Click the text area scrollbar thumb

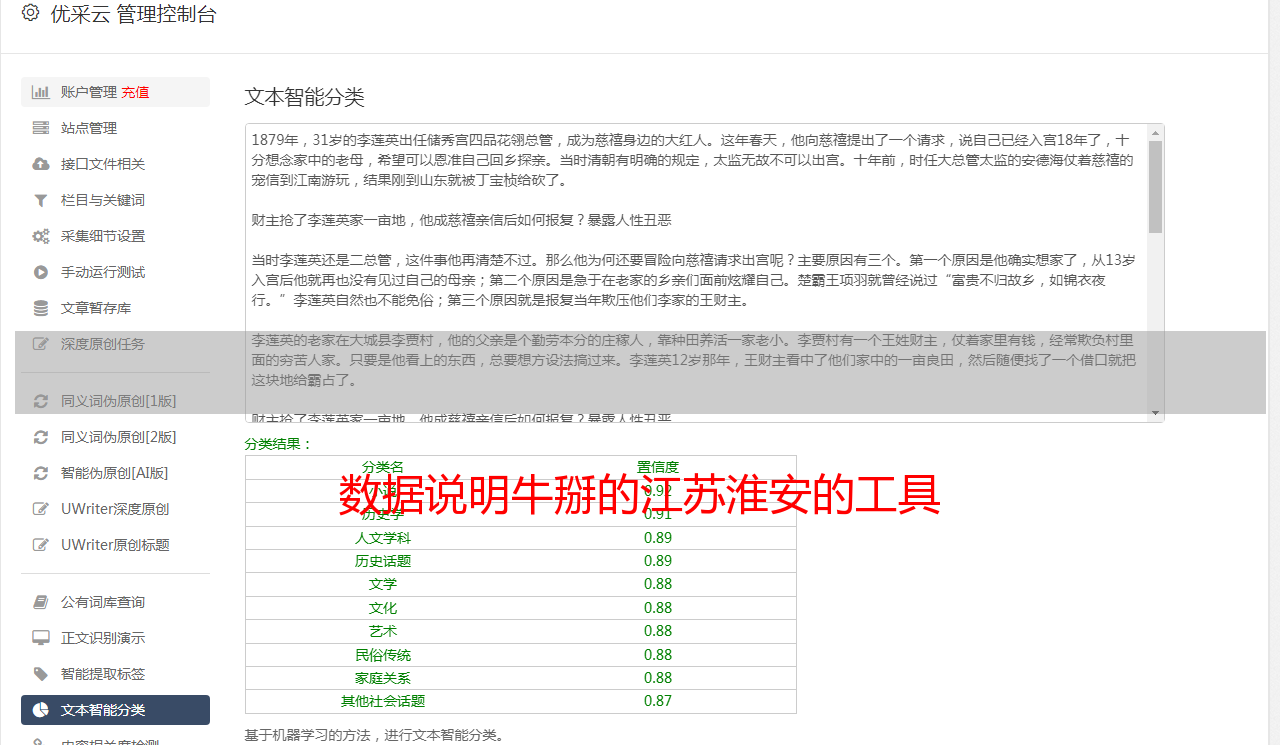pyautogui.click(x=1155, y=186)
